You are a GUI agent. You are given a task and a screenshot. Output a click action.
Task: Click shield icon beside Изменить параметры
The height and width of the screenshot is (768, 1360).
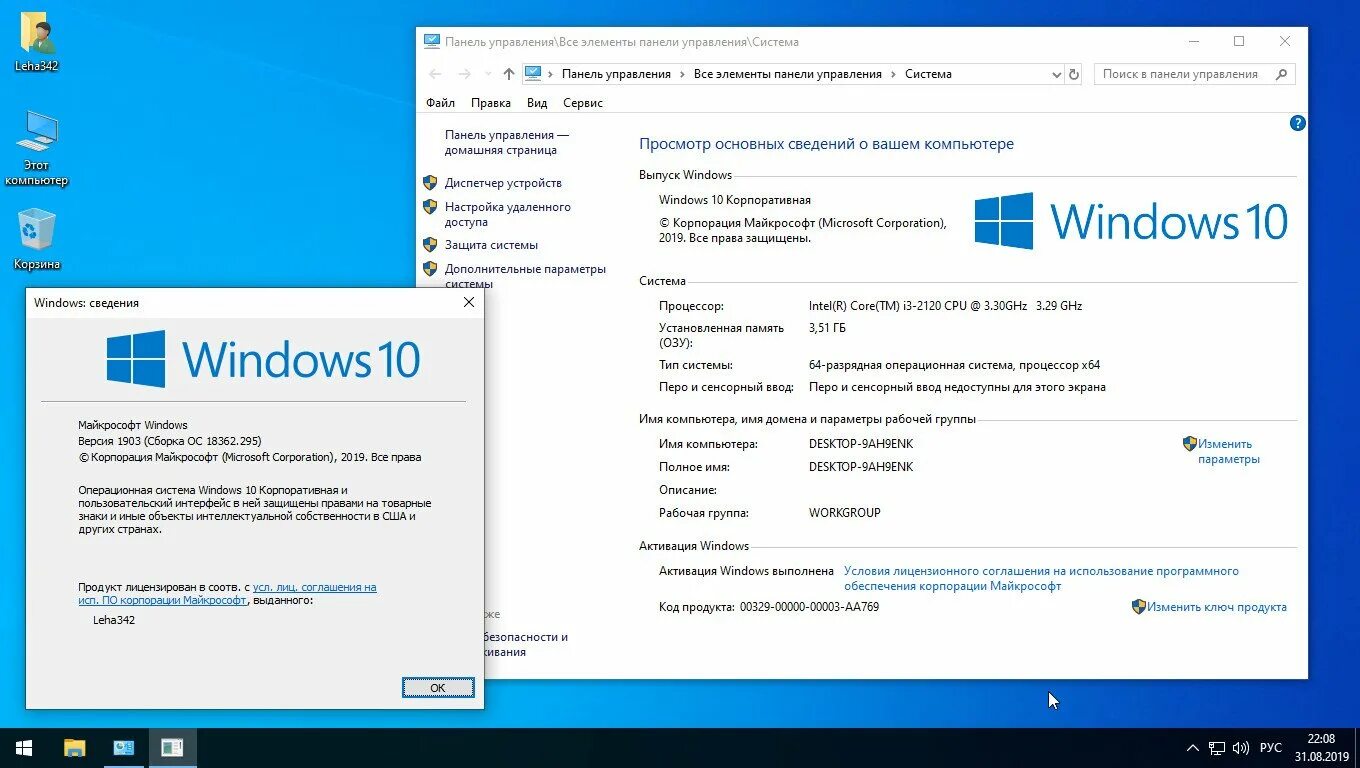[x=1190, y=443]
